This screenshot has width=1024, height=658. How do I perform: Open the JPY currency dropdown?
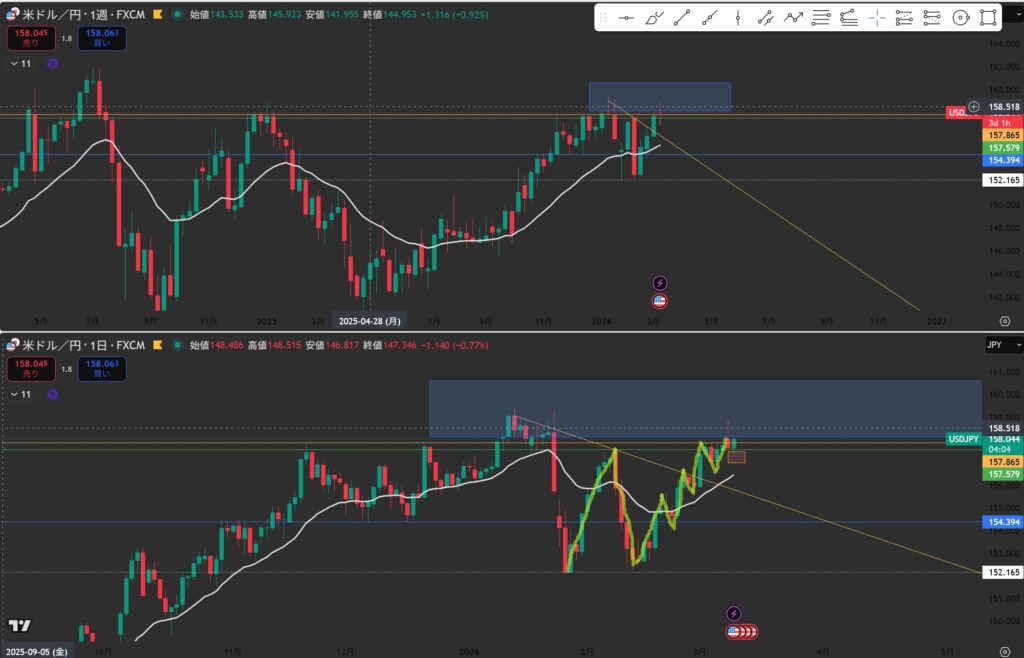click(1003, 344)
